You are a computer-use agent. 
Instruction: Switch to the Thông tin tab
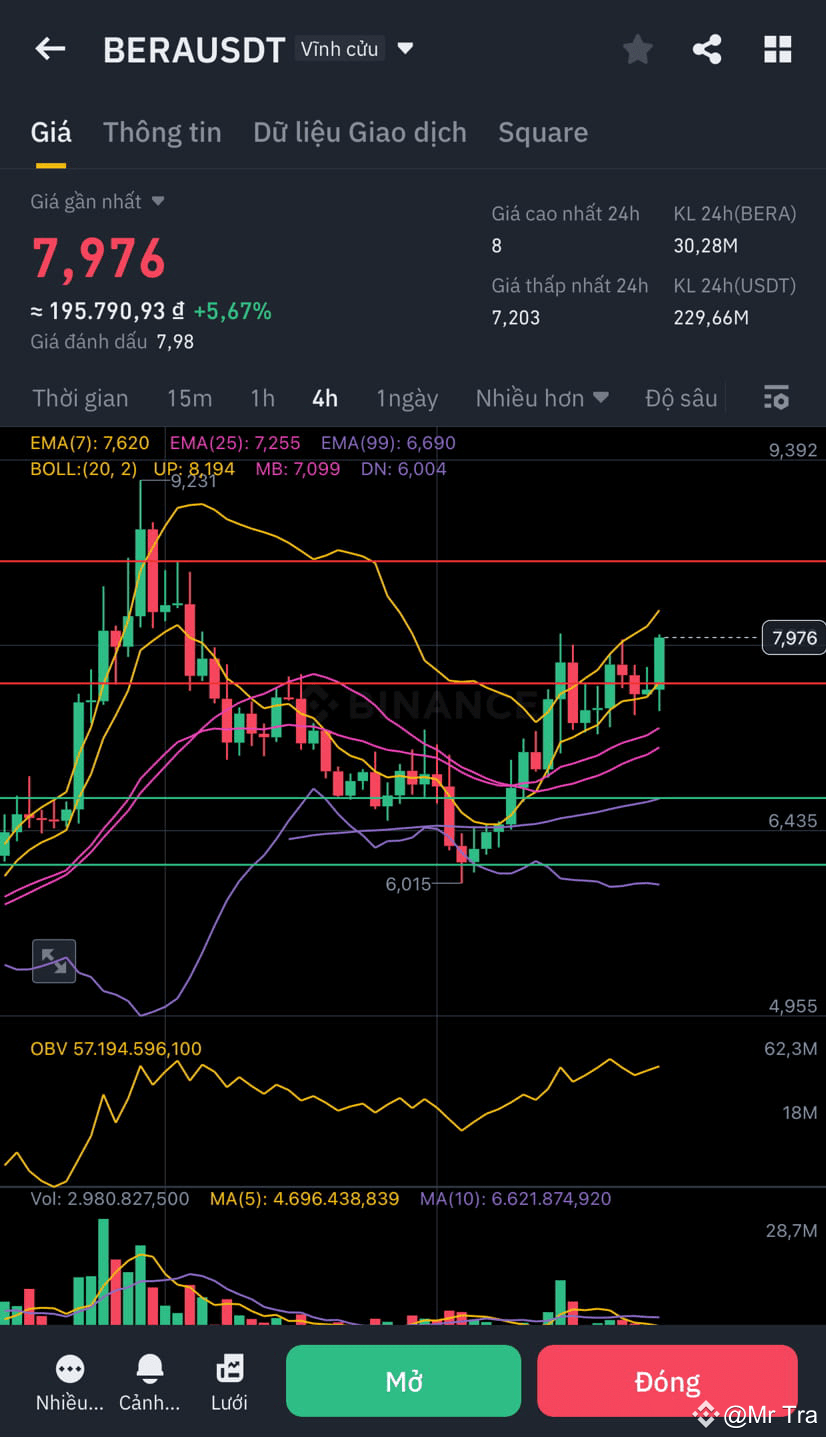point(162,131)
